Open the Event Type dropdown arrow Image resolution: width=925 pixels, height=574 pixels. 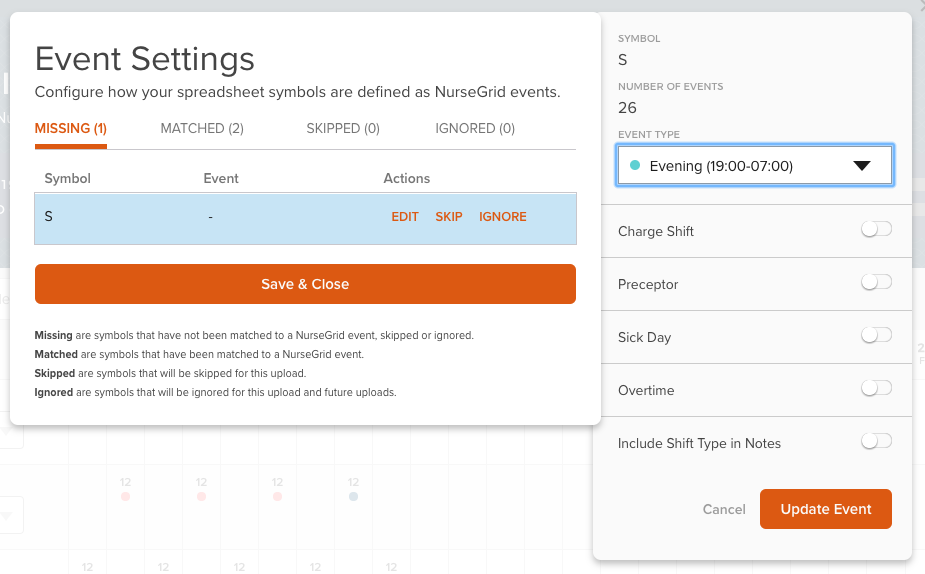point(861,166)
